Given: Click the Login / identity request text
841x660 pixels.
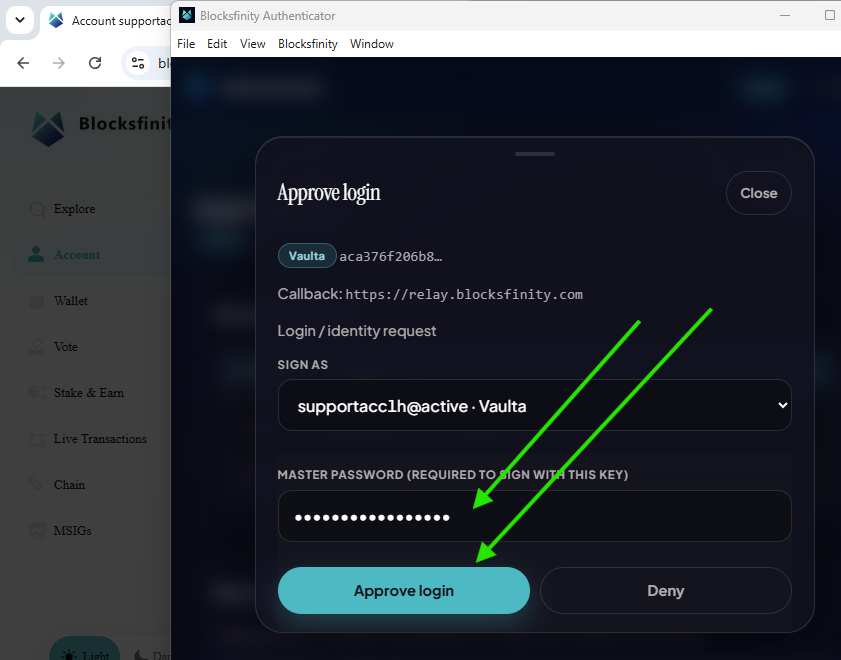Looking at the screenshot, I should tap(357, 331).
